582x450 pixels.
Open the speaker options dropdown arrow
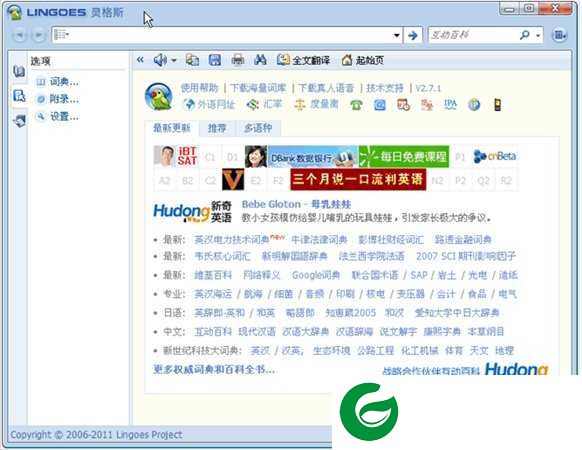[x=174, y=60]
